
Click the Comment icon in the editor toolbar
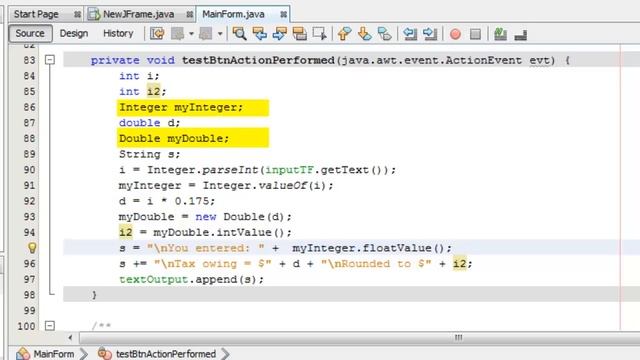500,34
